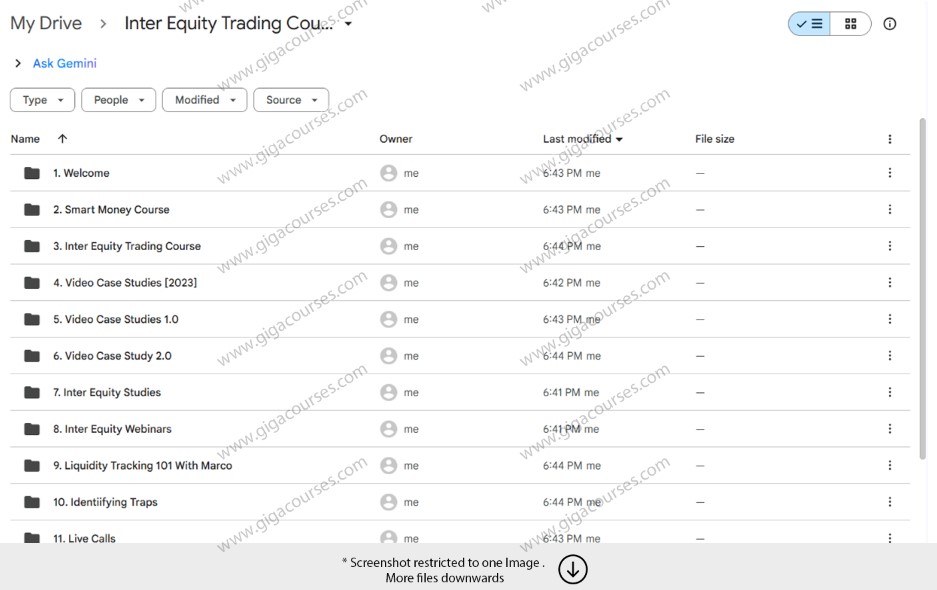
Task: Open the details info icon
Action: pos(889,24)
